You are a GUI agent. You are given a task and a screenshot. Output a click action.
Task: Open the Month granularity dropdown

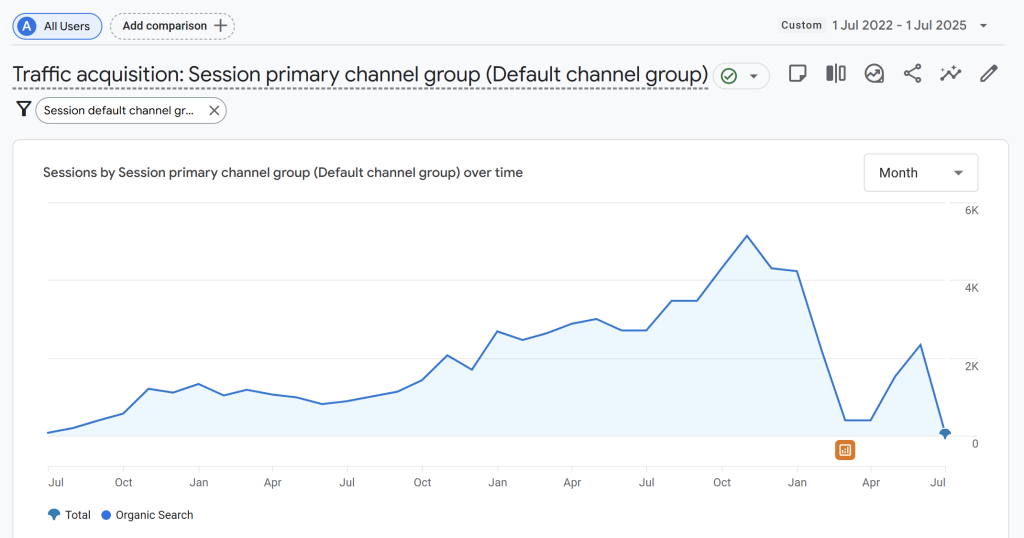920,173
